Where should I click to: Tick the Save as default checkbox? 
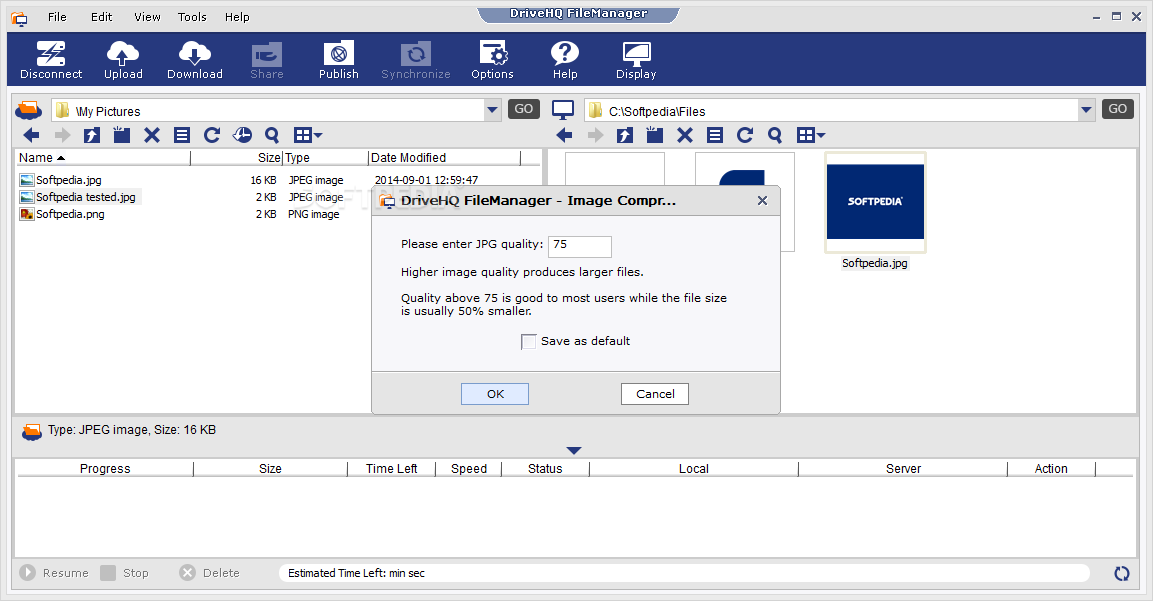pos(529,341)
